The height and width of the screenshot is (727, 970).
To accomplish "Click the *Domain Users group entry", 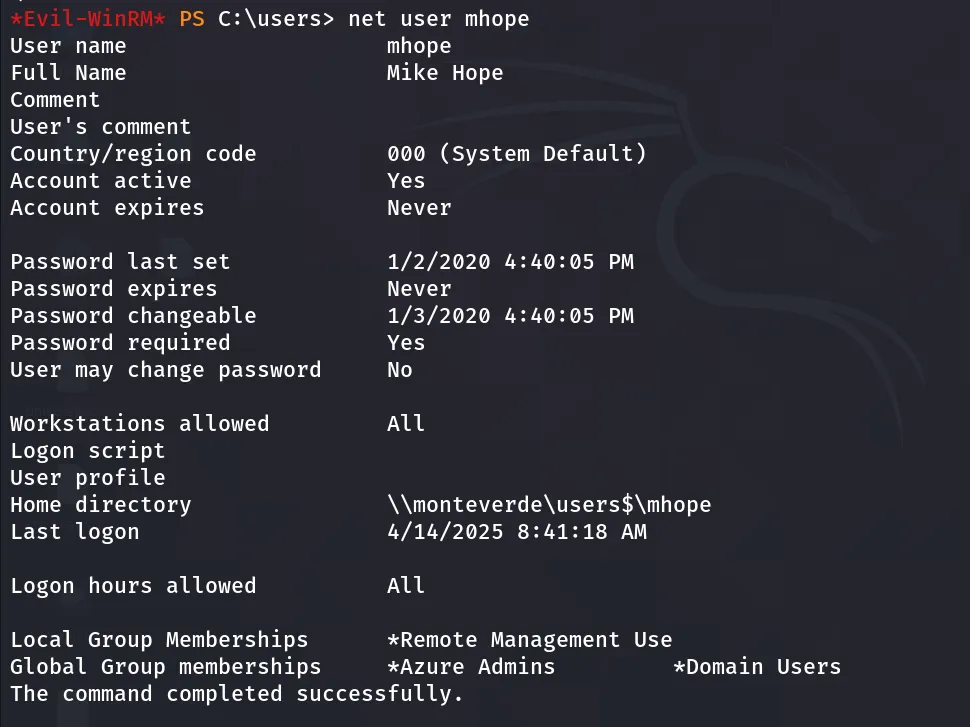I will coord(757,667).
